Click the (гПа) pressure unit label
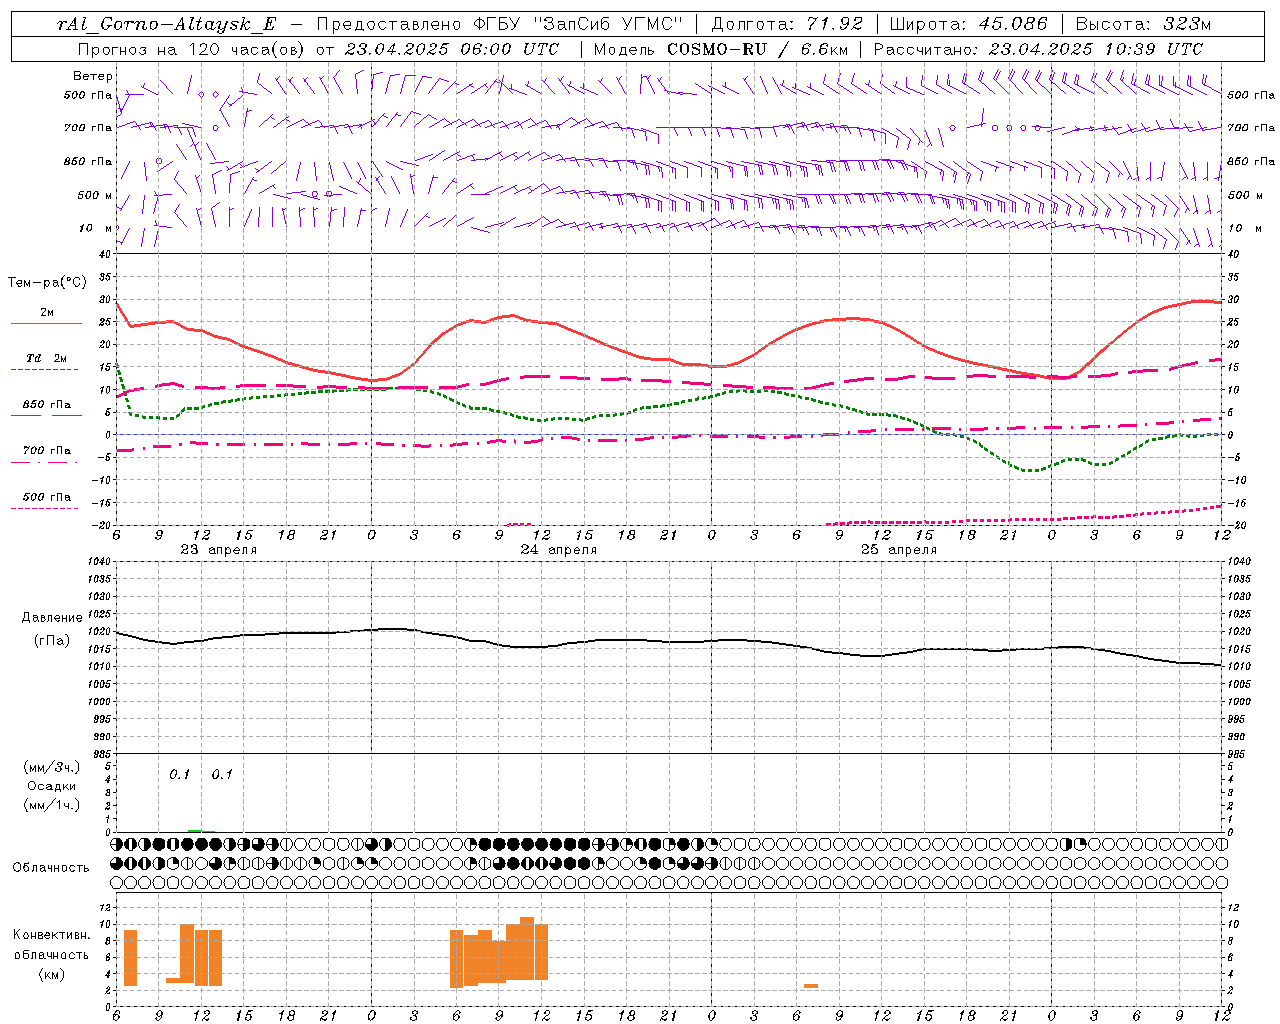This screenshot has height=1024, width=1280. [51, 641]
